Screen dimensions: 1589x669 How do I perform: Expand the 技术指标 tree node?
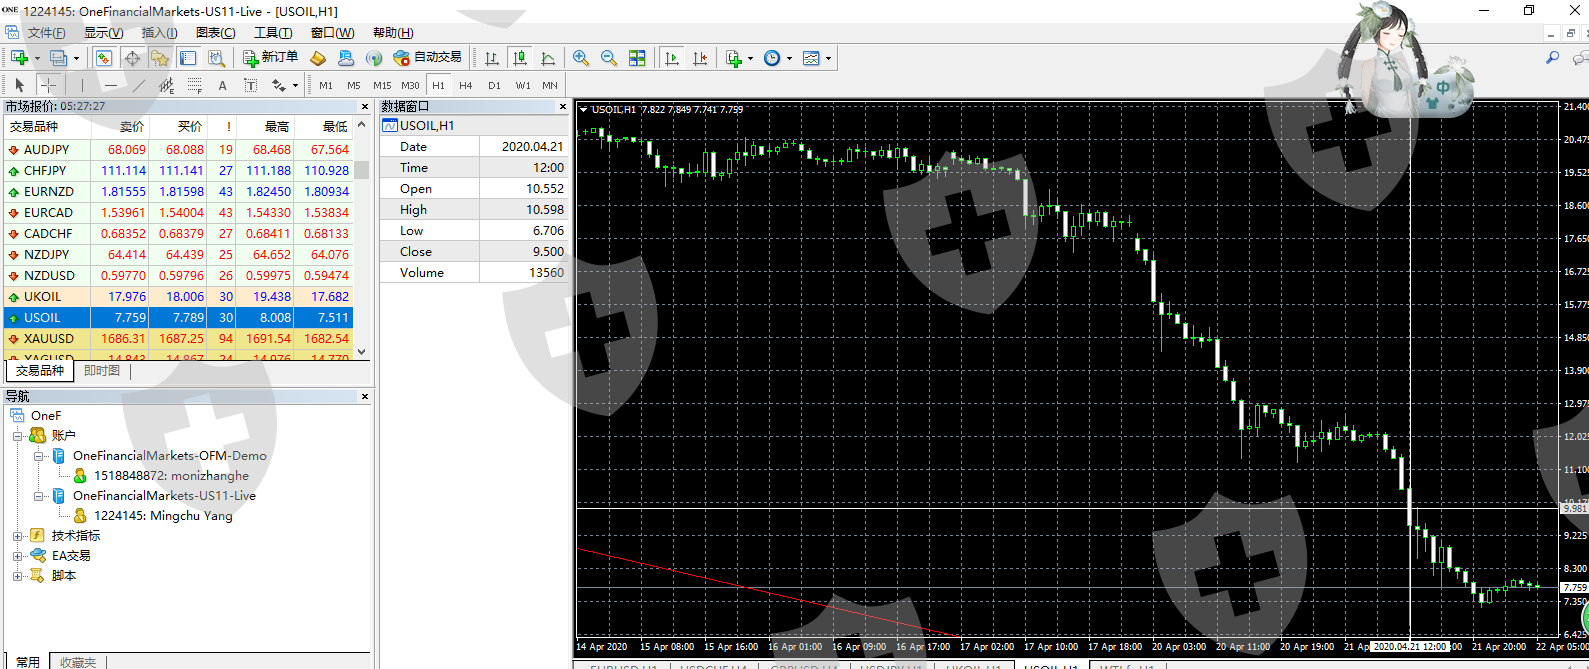click(17, 536)
